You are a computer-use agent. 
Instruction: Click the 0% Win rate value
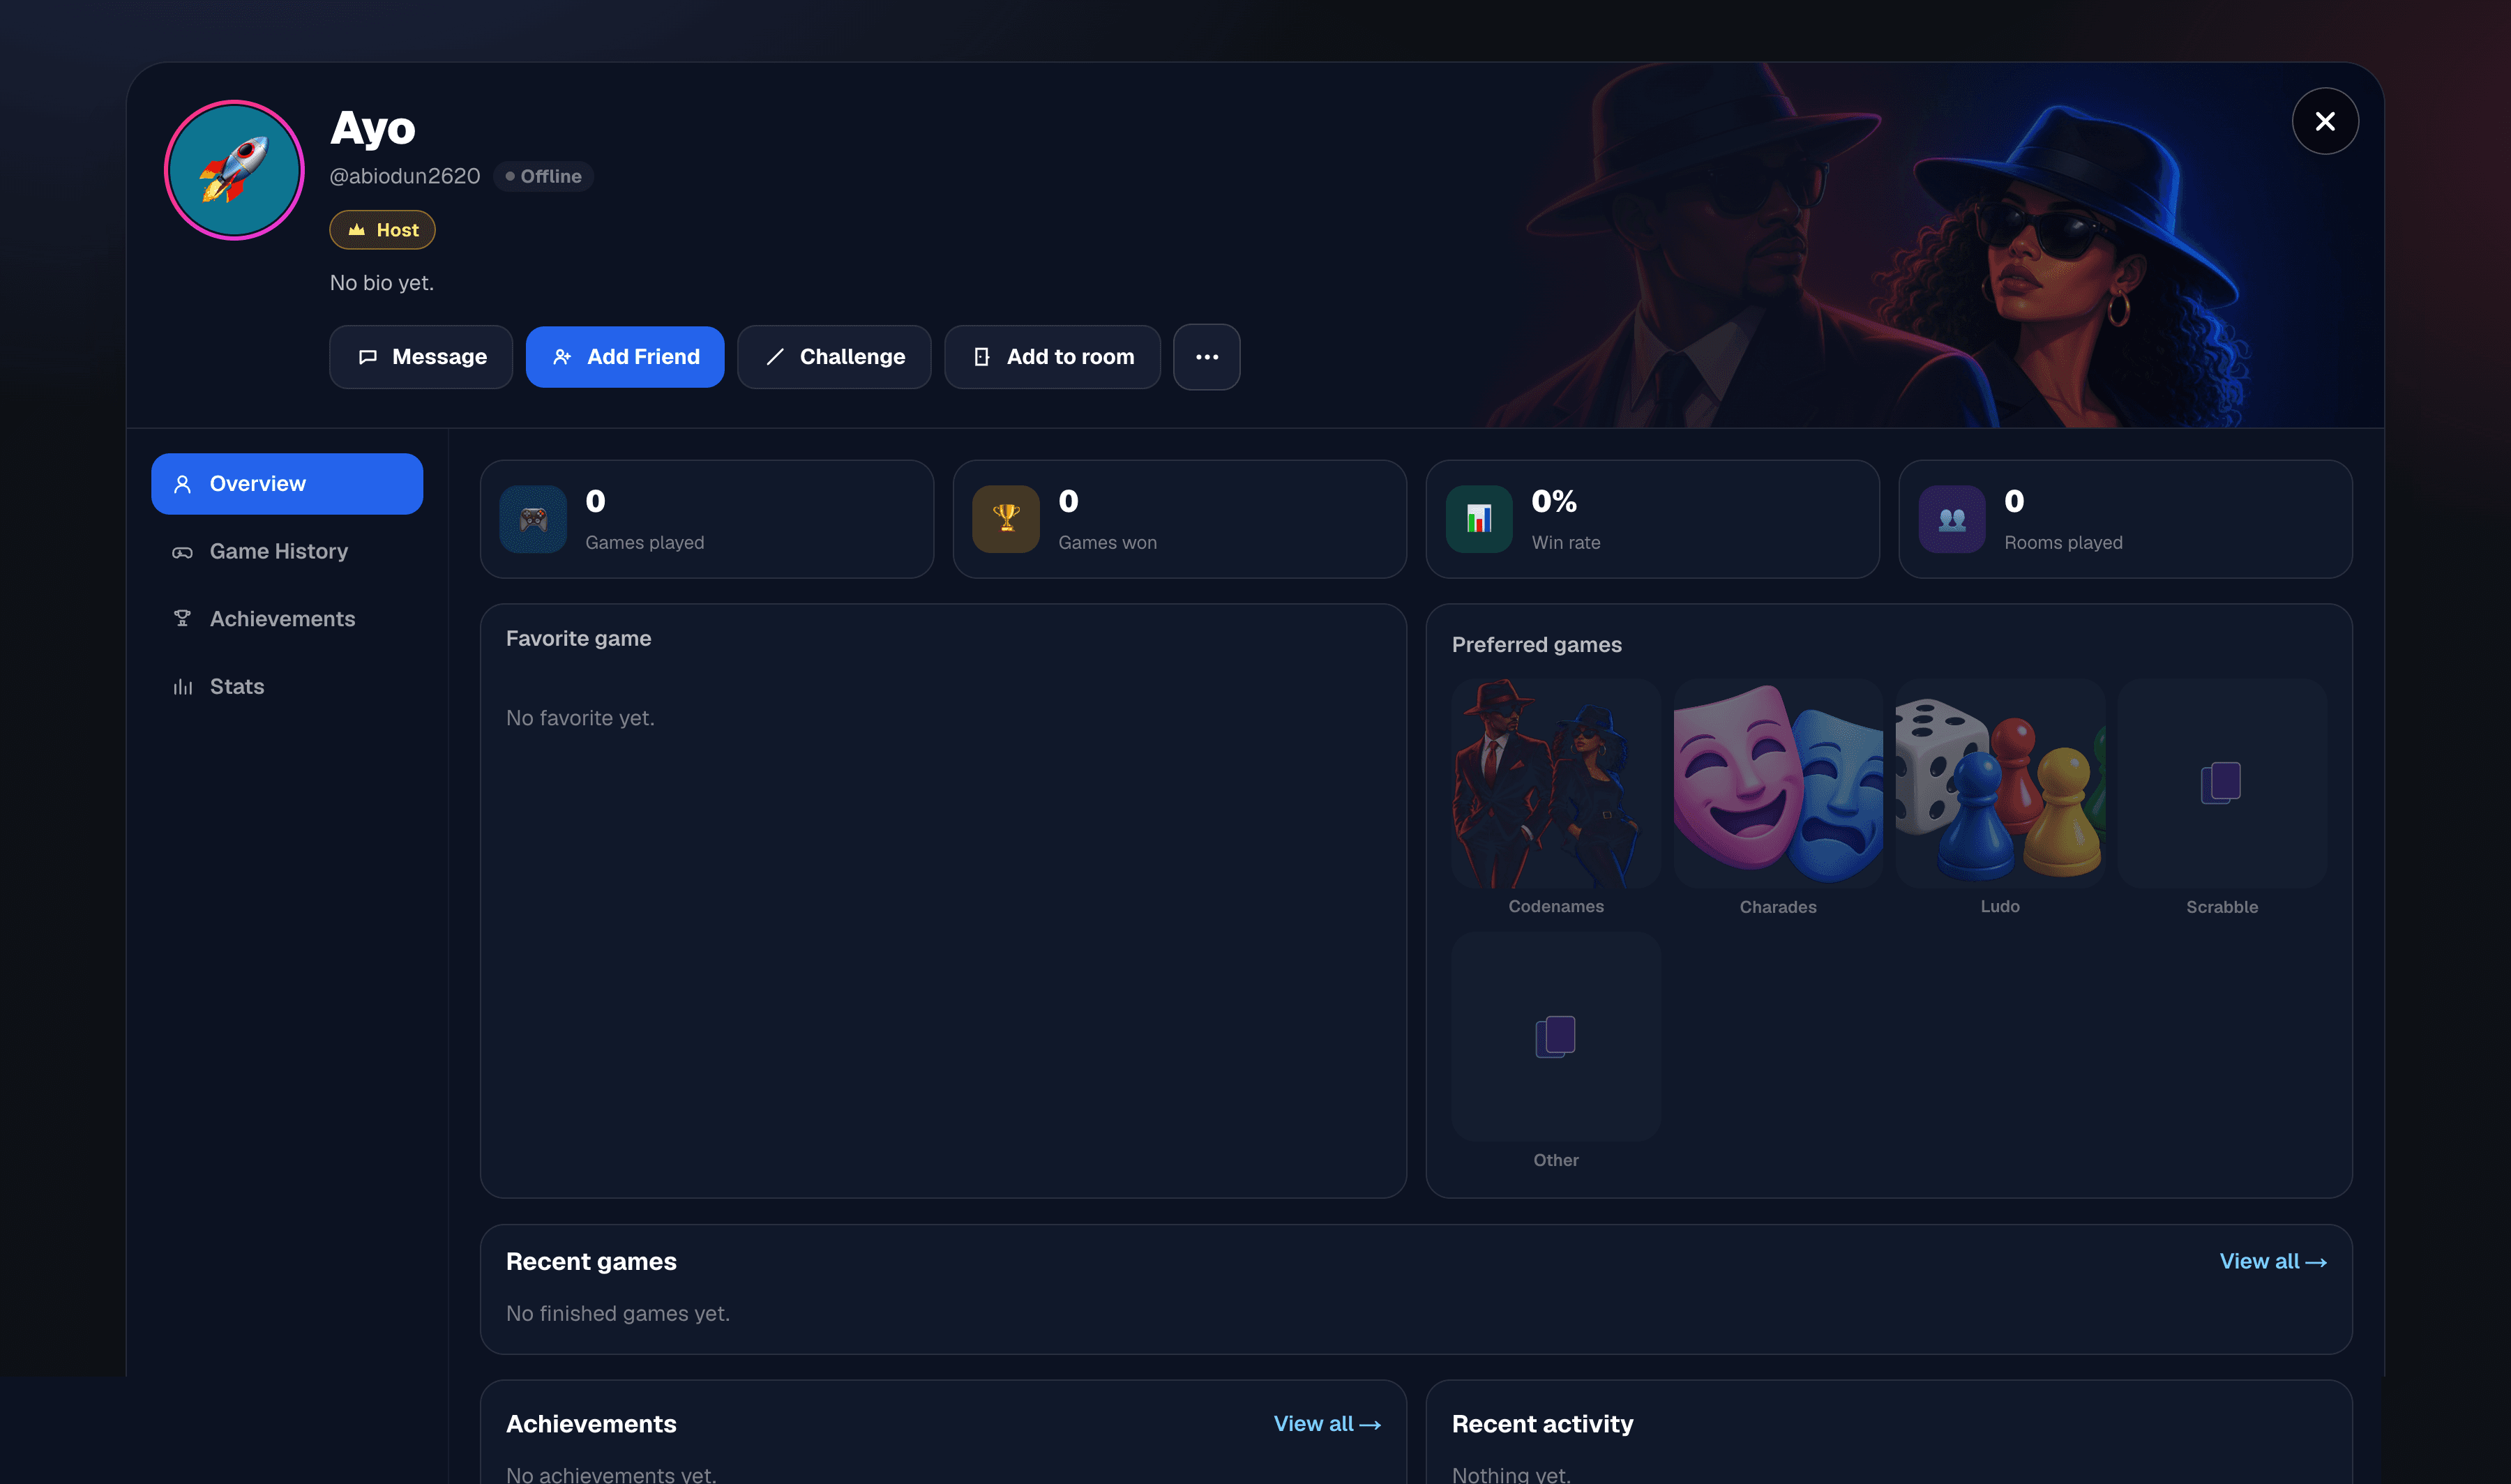pyautogui.click(x=1553, y=501)
